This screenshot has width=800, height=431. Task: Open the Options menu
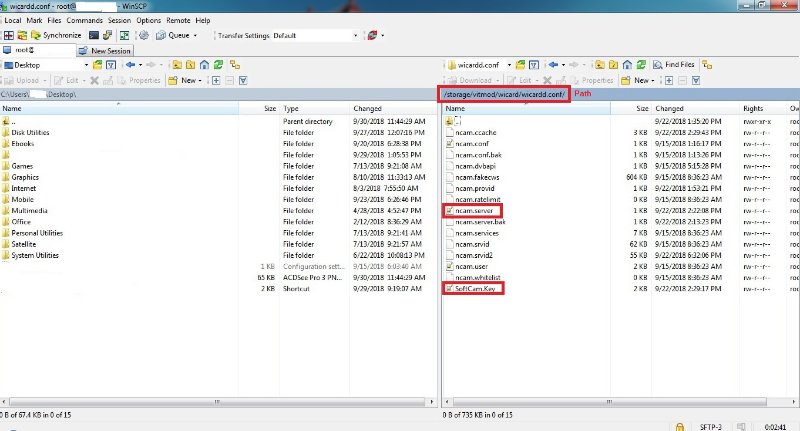pos(148,20)
